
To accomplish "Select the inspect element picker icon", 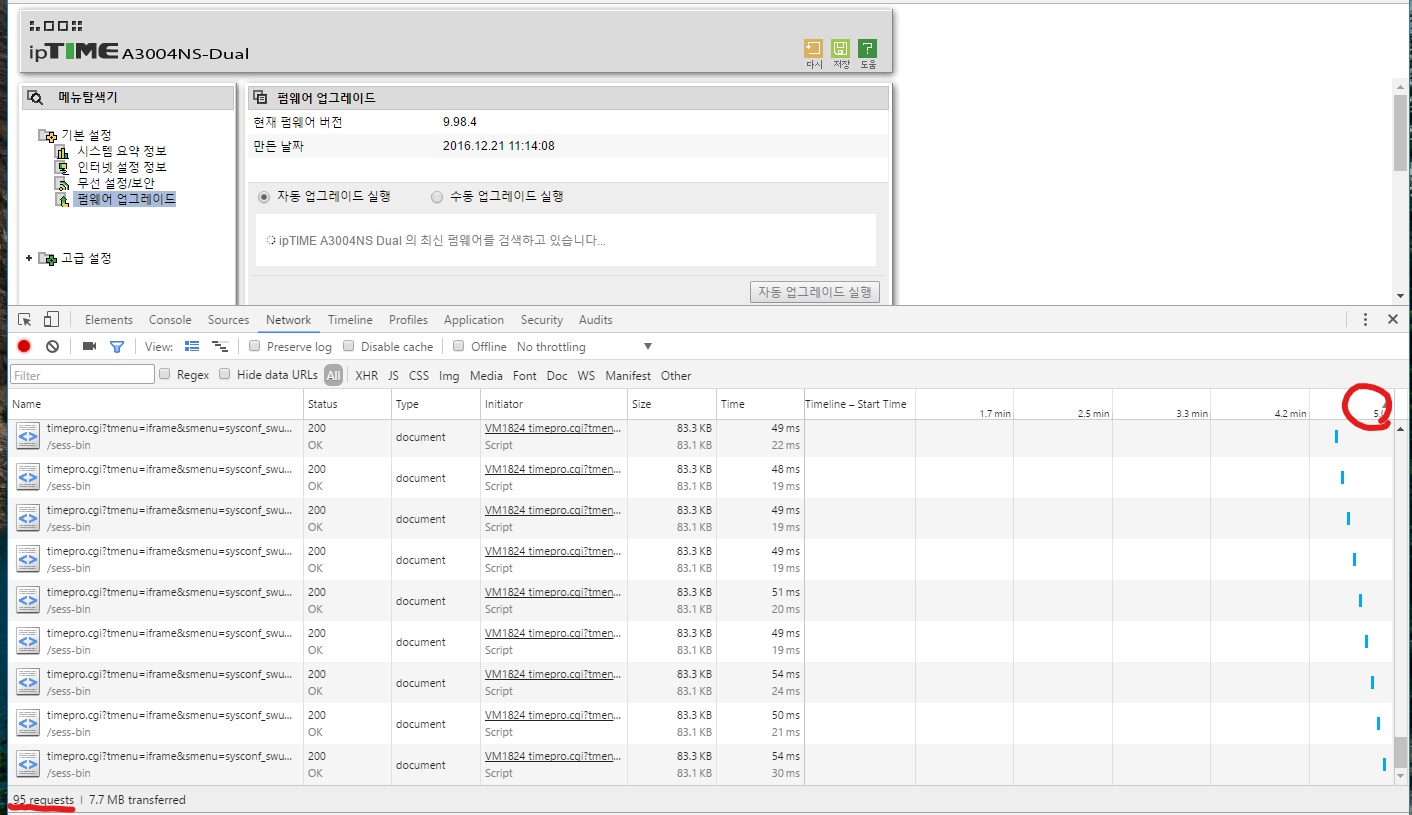I will click(x=25, y=320).
